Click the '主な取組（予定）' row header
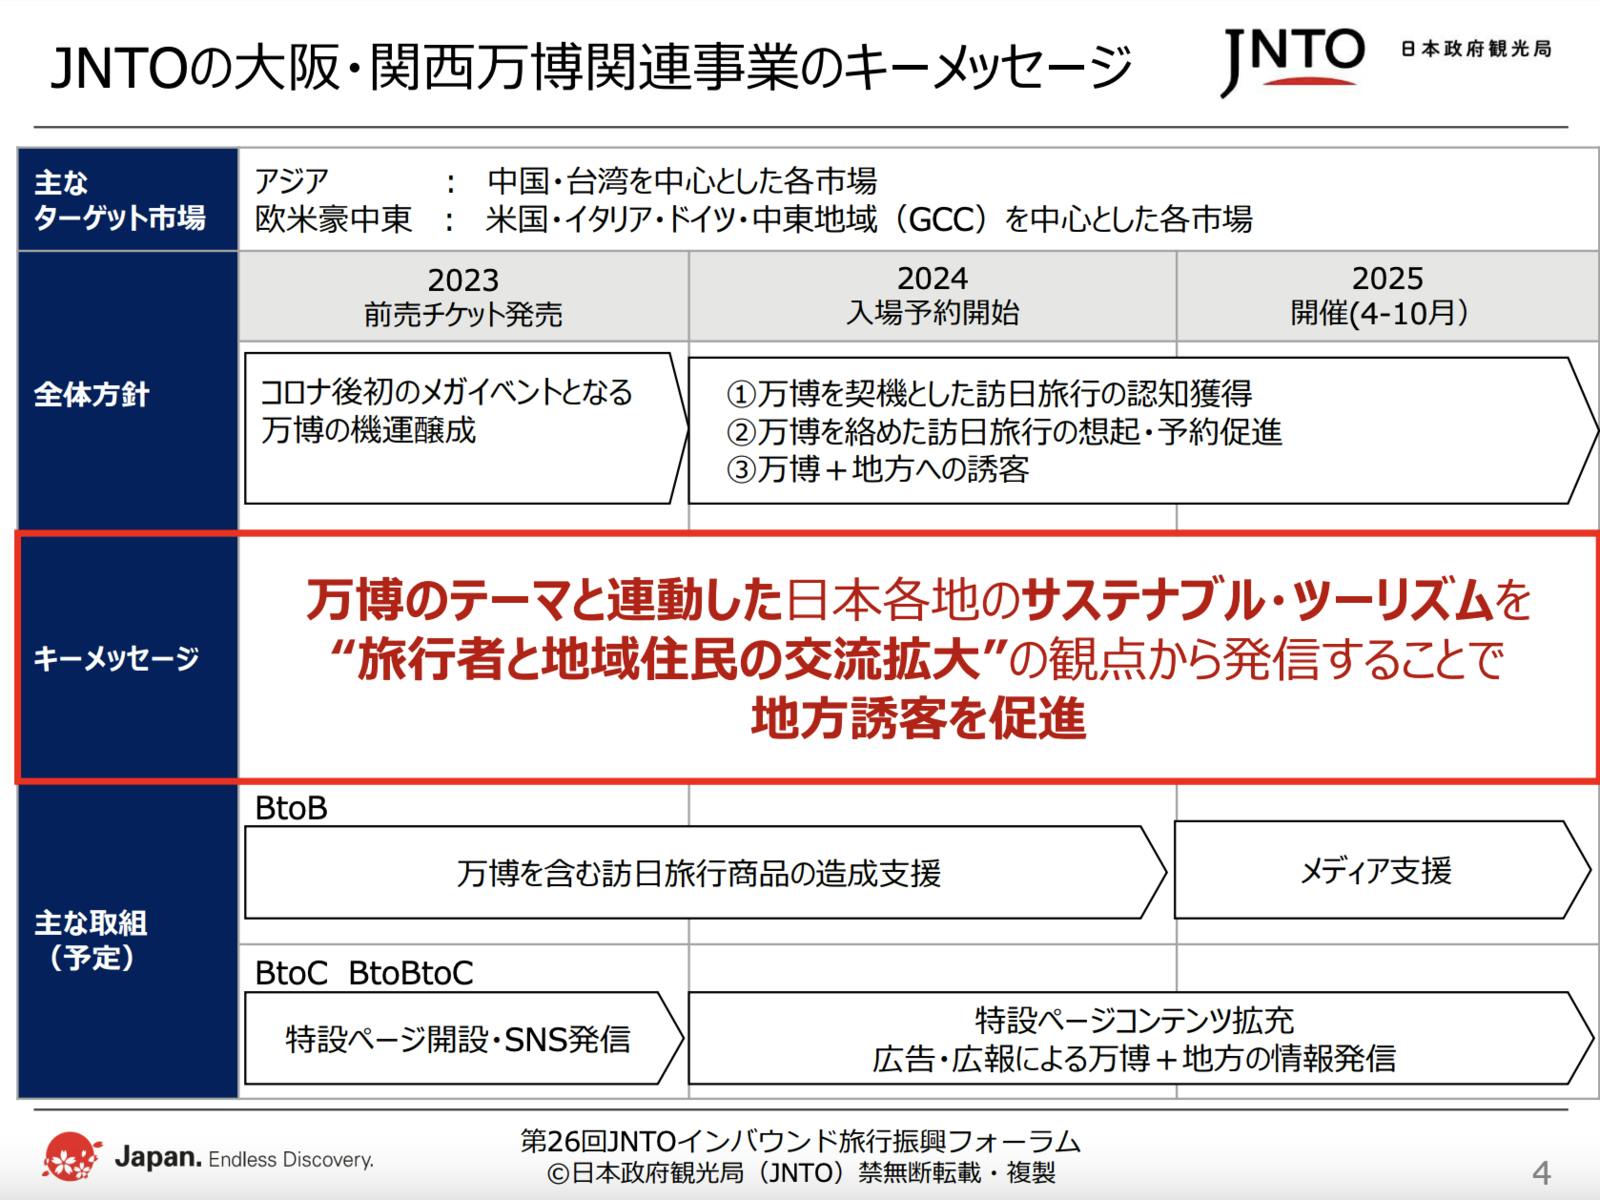The image size is (1600, 1200). click(128, 941)
